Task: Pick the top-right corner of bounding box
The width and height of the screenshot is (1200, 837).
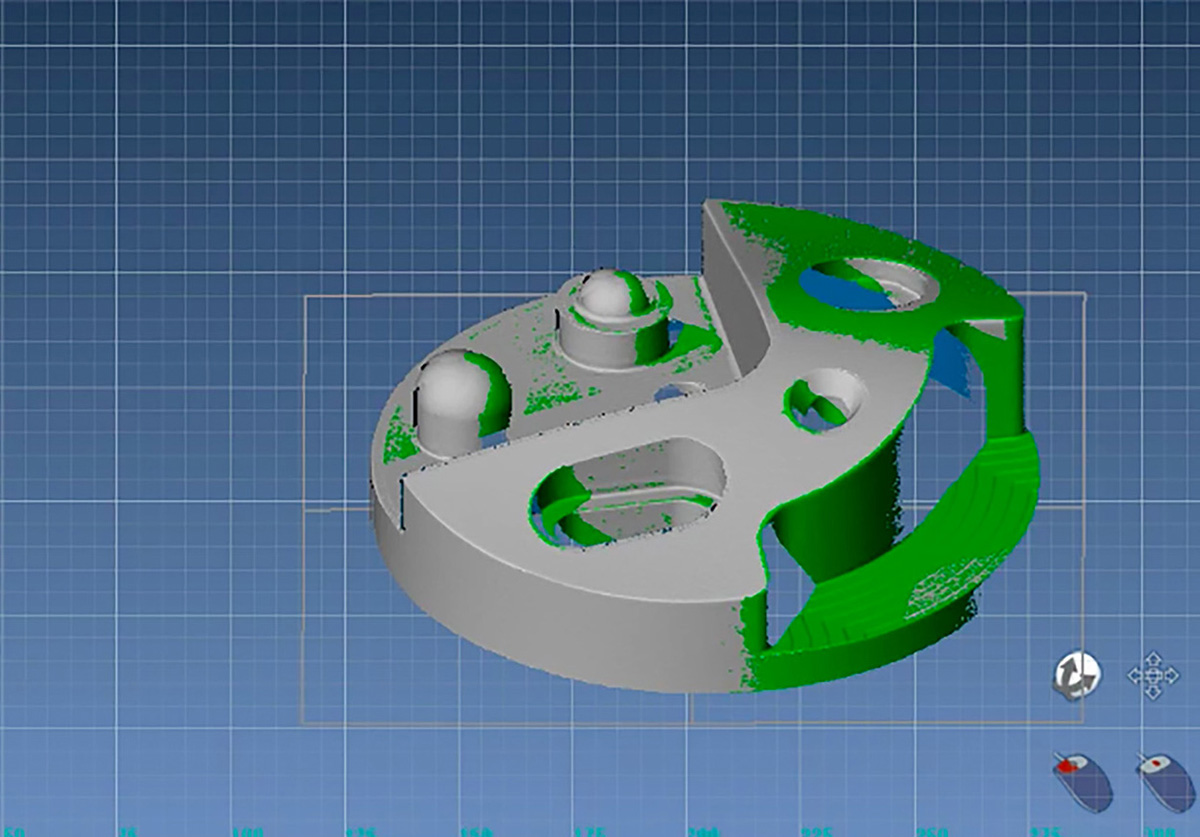Action: click(1084, 294)
